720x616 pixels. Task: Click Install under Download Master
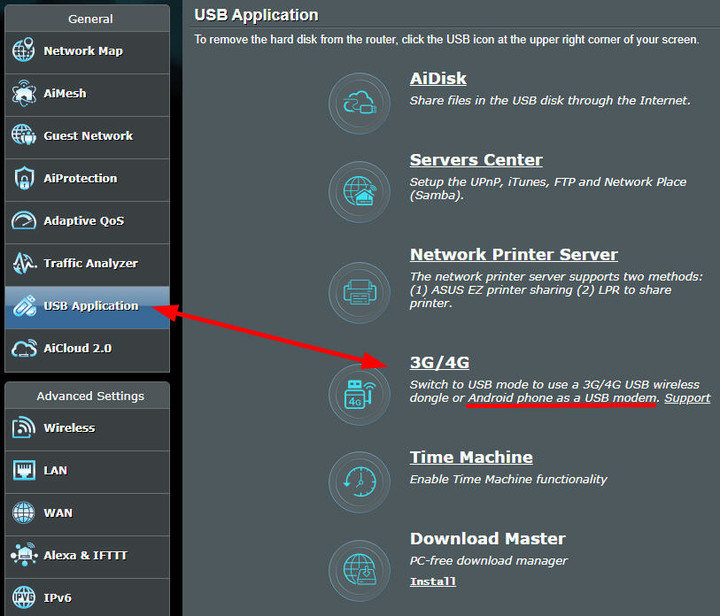433,581
